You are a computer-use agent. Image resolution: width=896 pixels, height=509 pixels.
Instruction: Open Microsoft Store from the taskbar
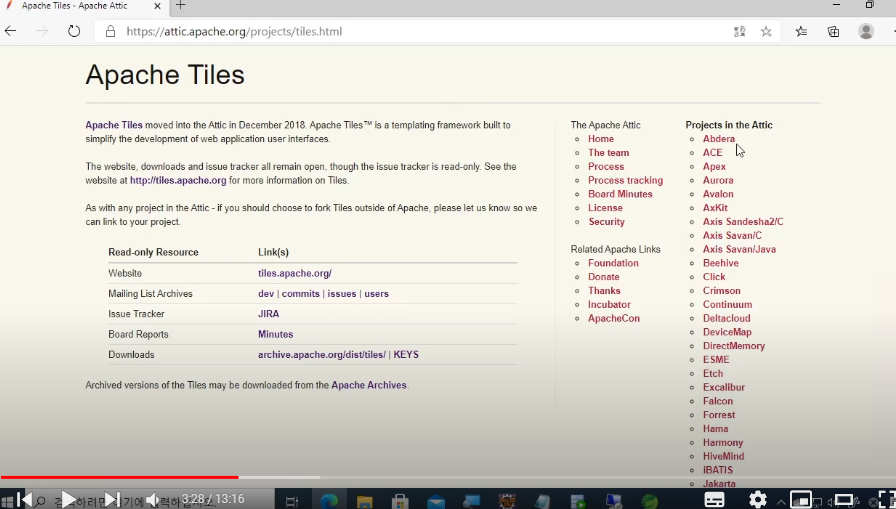point(400,502)
